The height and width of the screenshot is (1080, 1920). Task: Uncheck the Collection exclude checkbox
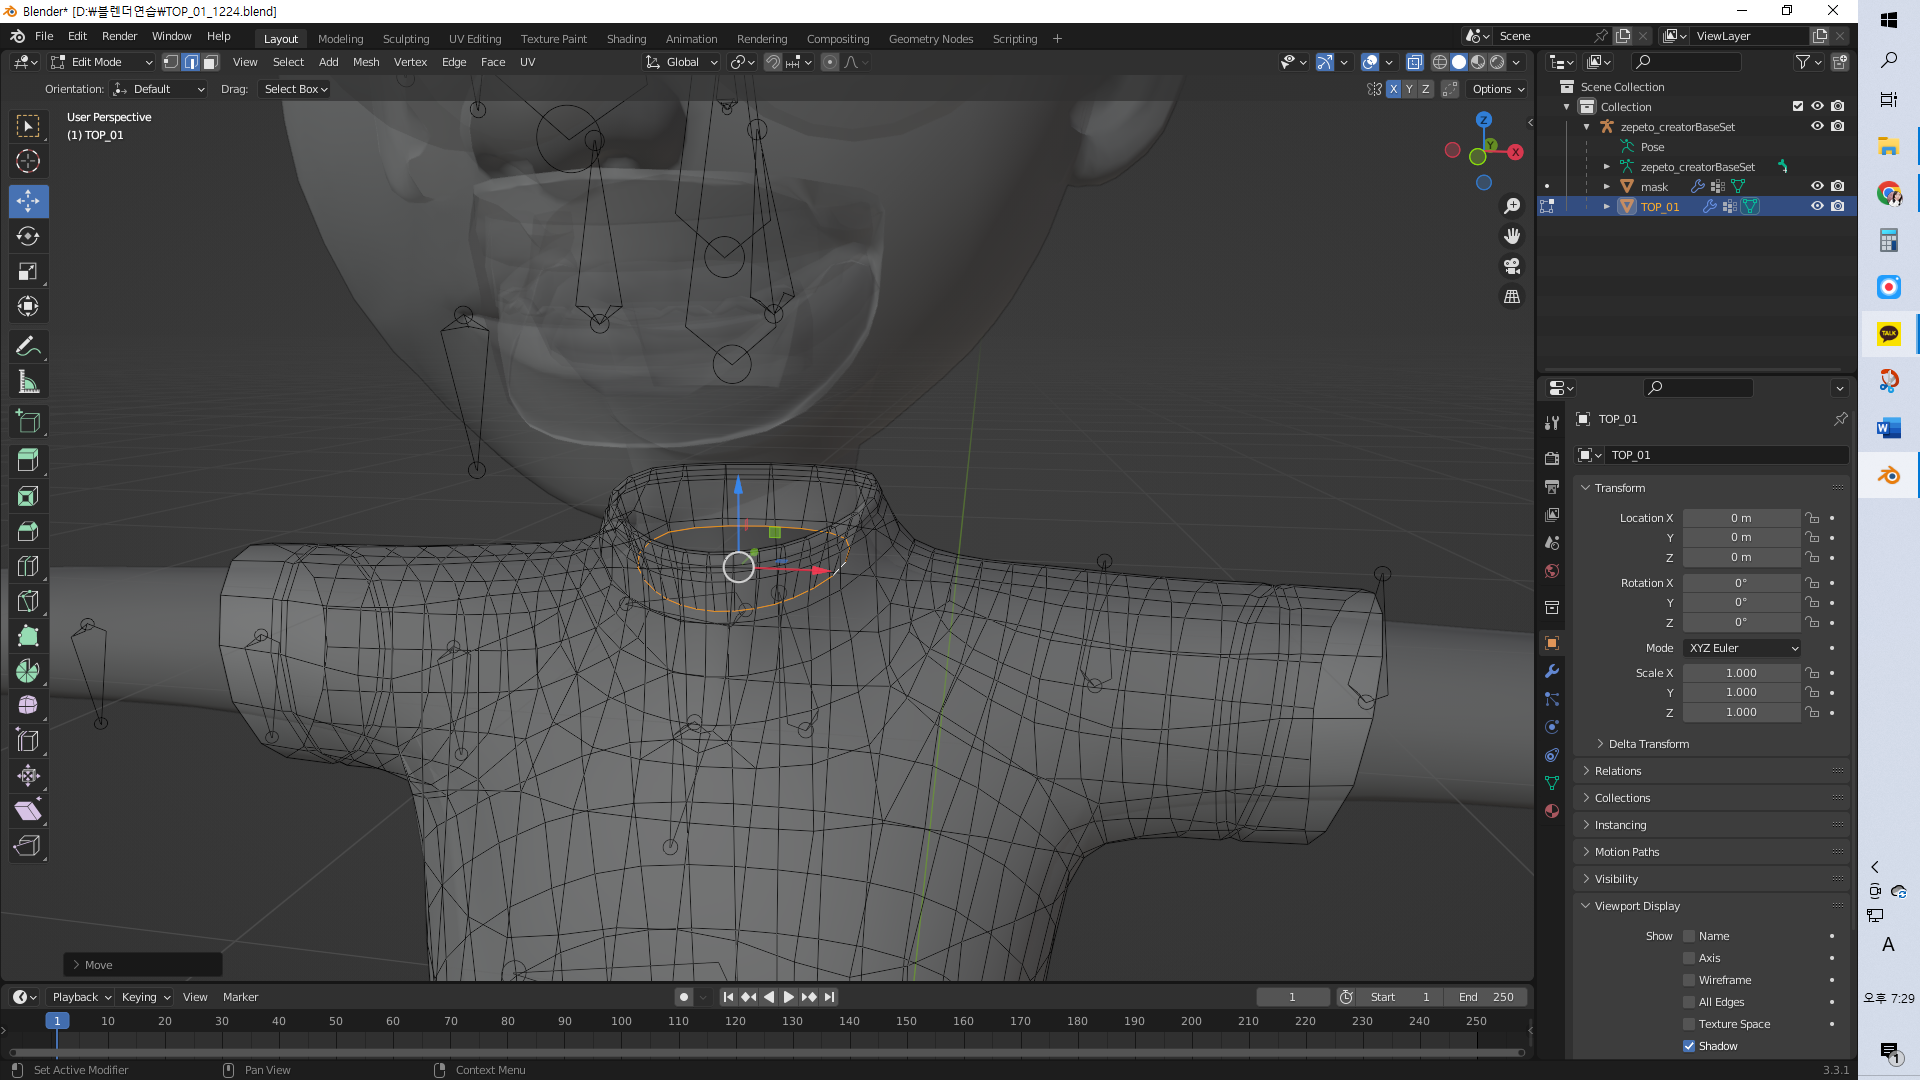[x=1798, y=106]
